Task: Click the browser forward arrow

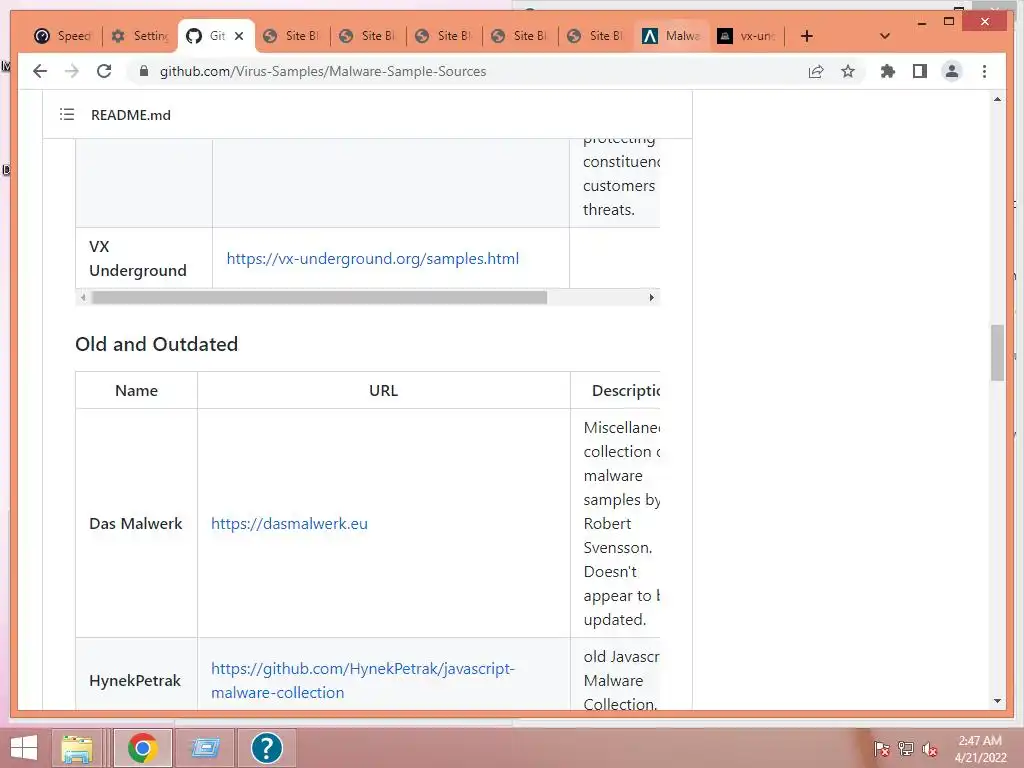Action: click(72, 71)
